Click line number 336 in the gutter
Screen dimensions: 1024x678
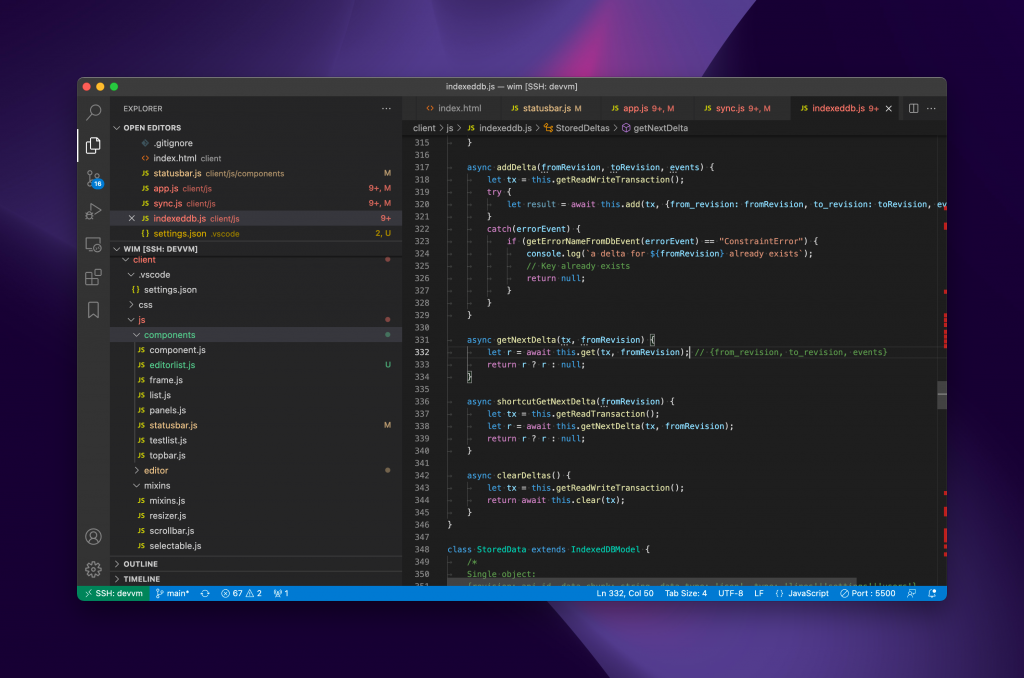pyautogui.click(x=422, y=402)
